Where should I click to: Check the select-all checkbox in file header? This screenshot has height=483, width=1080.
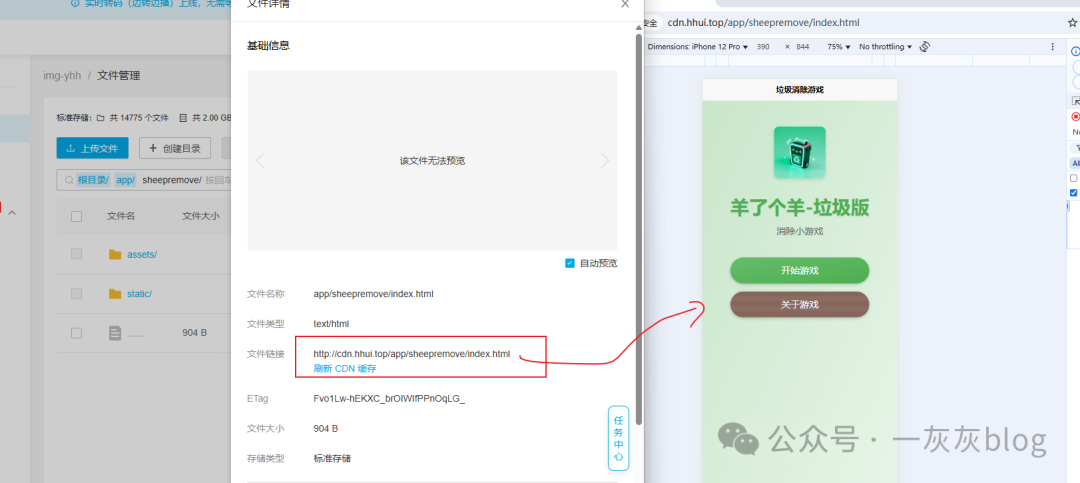[x=77, y=216]
